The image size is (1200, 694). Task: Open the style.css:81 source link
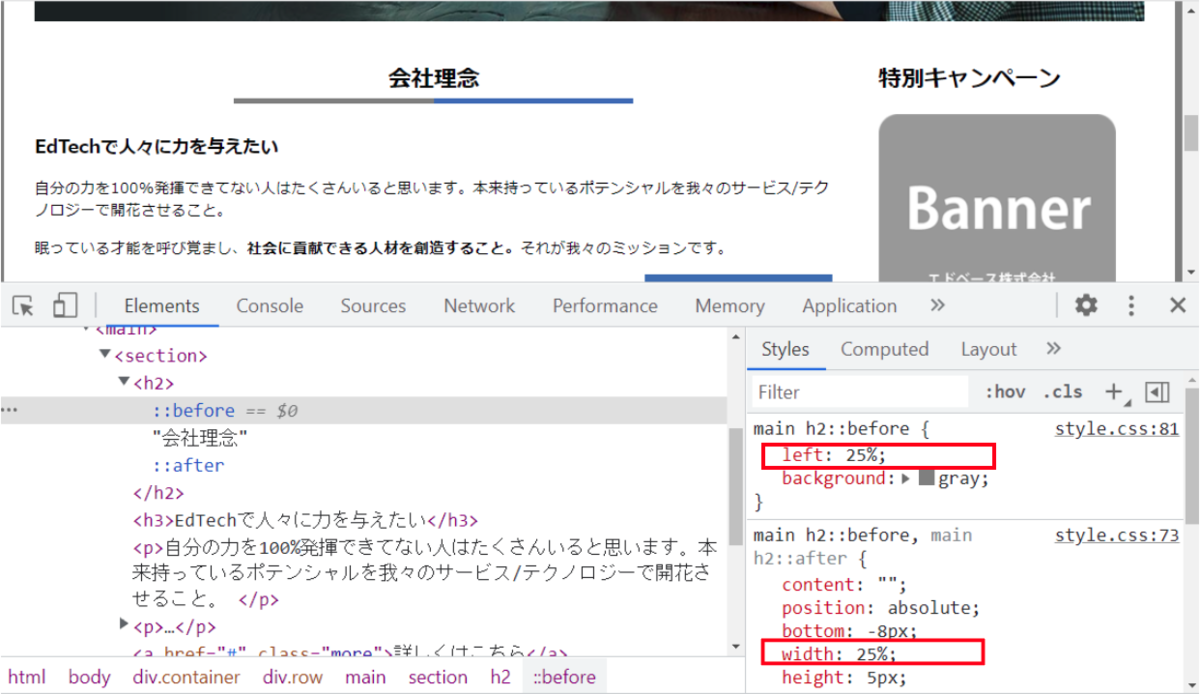pyautogui.click(x=1117, y=430)
